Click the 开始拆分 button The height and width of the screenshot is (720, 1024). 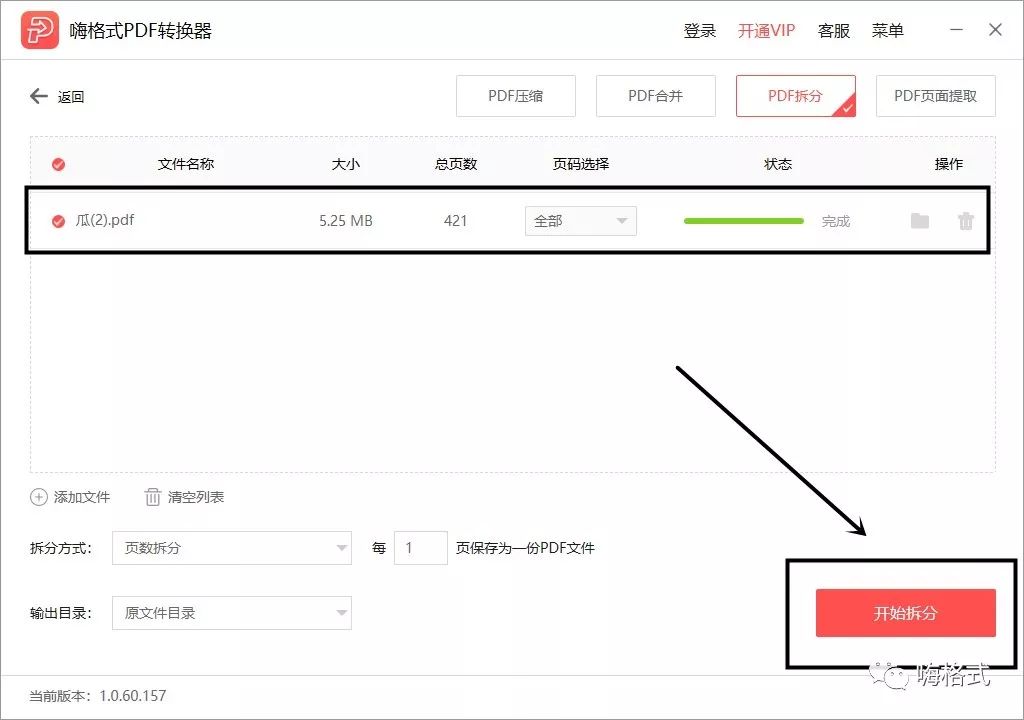[905, 613]
